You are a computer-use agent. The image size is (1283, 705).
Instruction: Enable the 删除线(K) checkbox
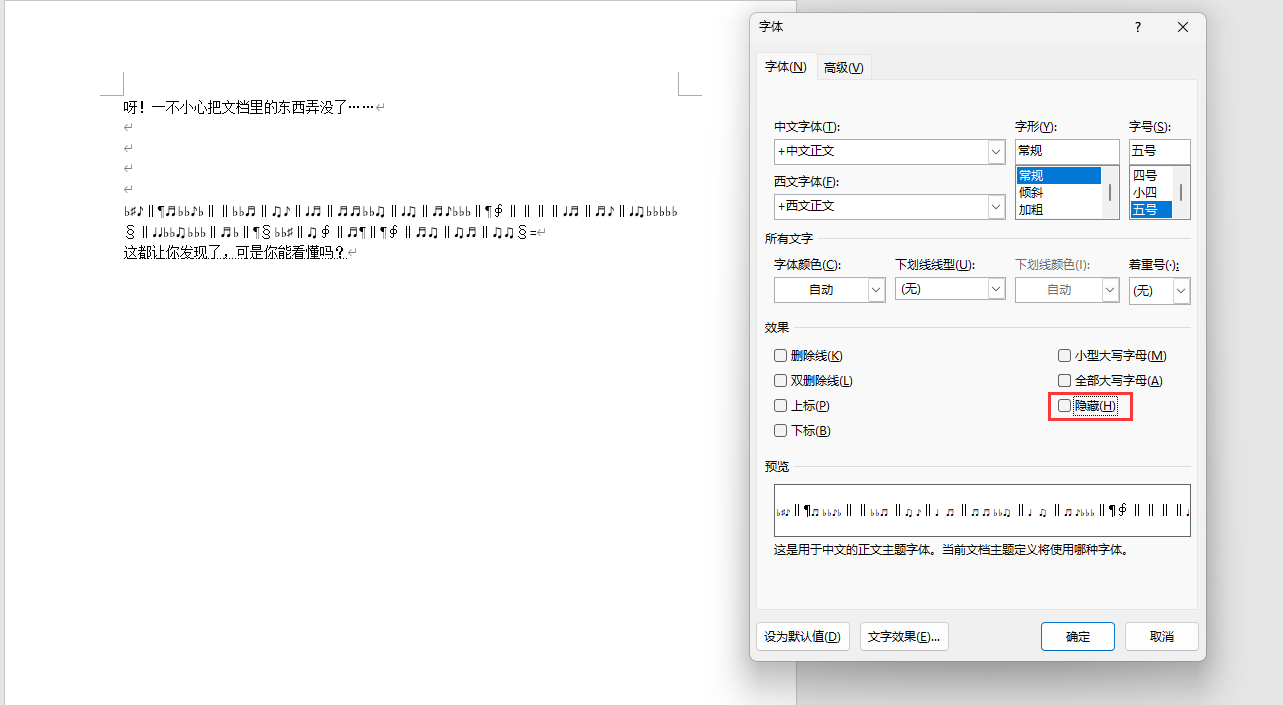tap(780, 356)
